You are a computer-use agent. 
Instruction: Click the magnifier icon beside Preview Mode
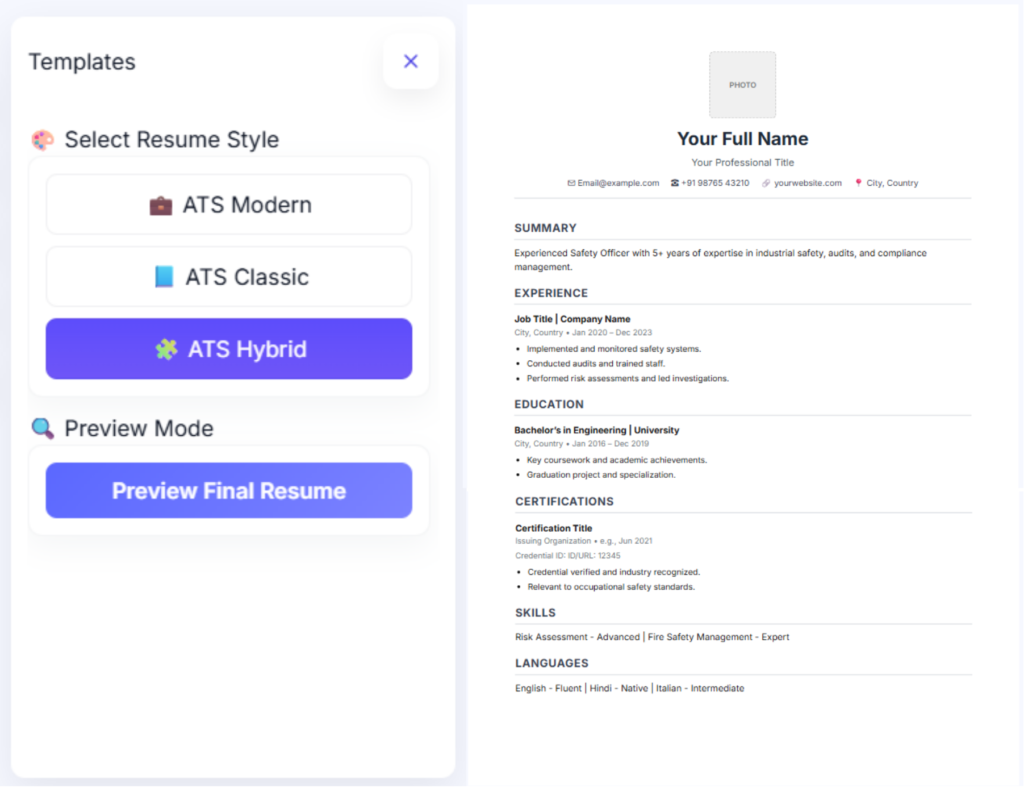(x=42, y=429)
